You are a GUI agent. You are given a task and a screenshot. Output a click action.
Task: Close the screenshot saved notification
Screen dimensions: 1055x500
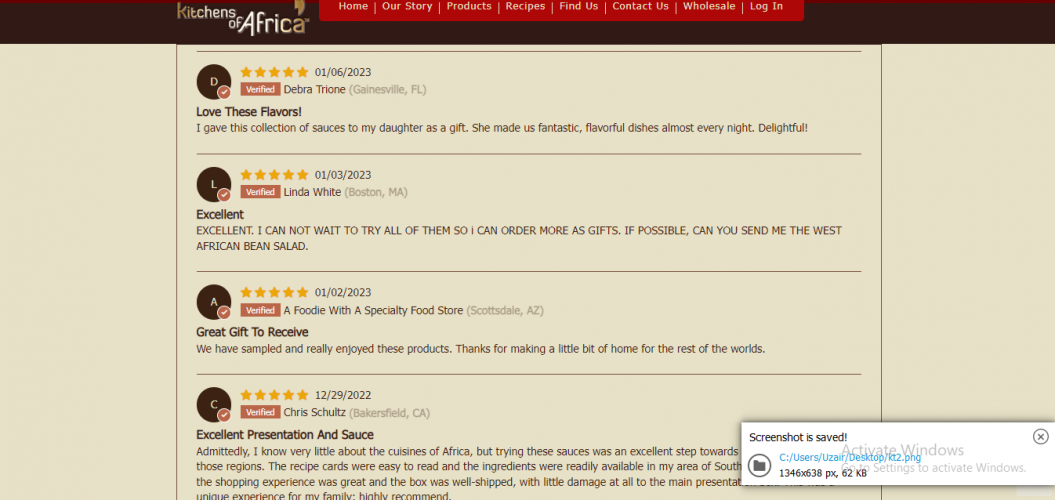coord(1040,437)
